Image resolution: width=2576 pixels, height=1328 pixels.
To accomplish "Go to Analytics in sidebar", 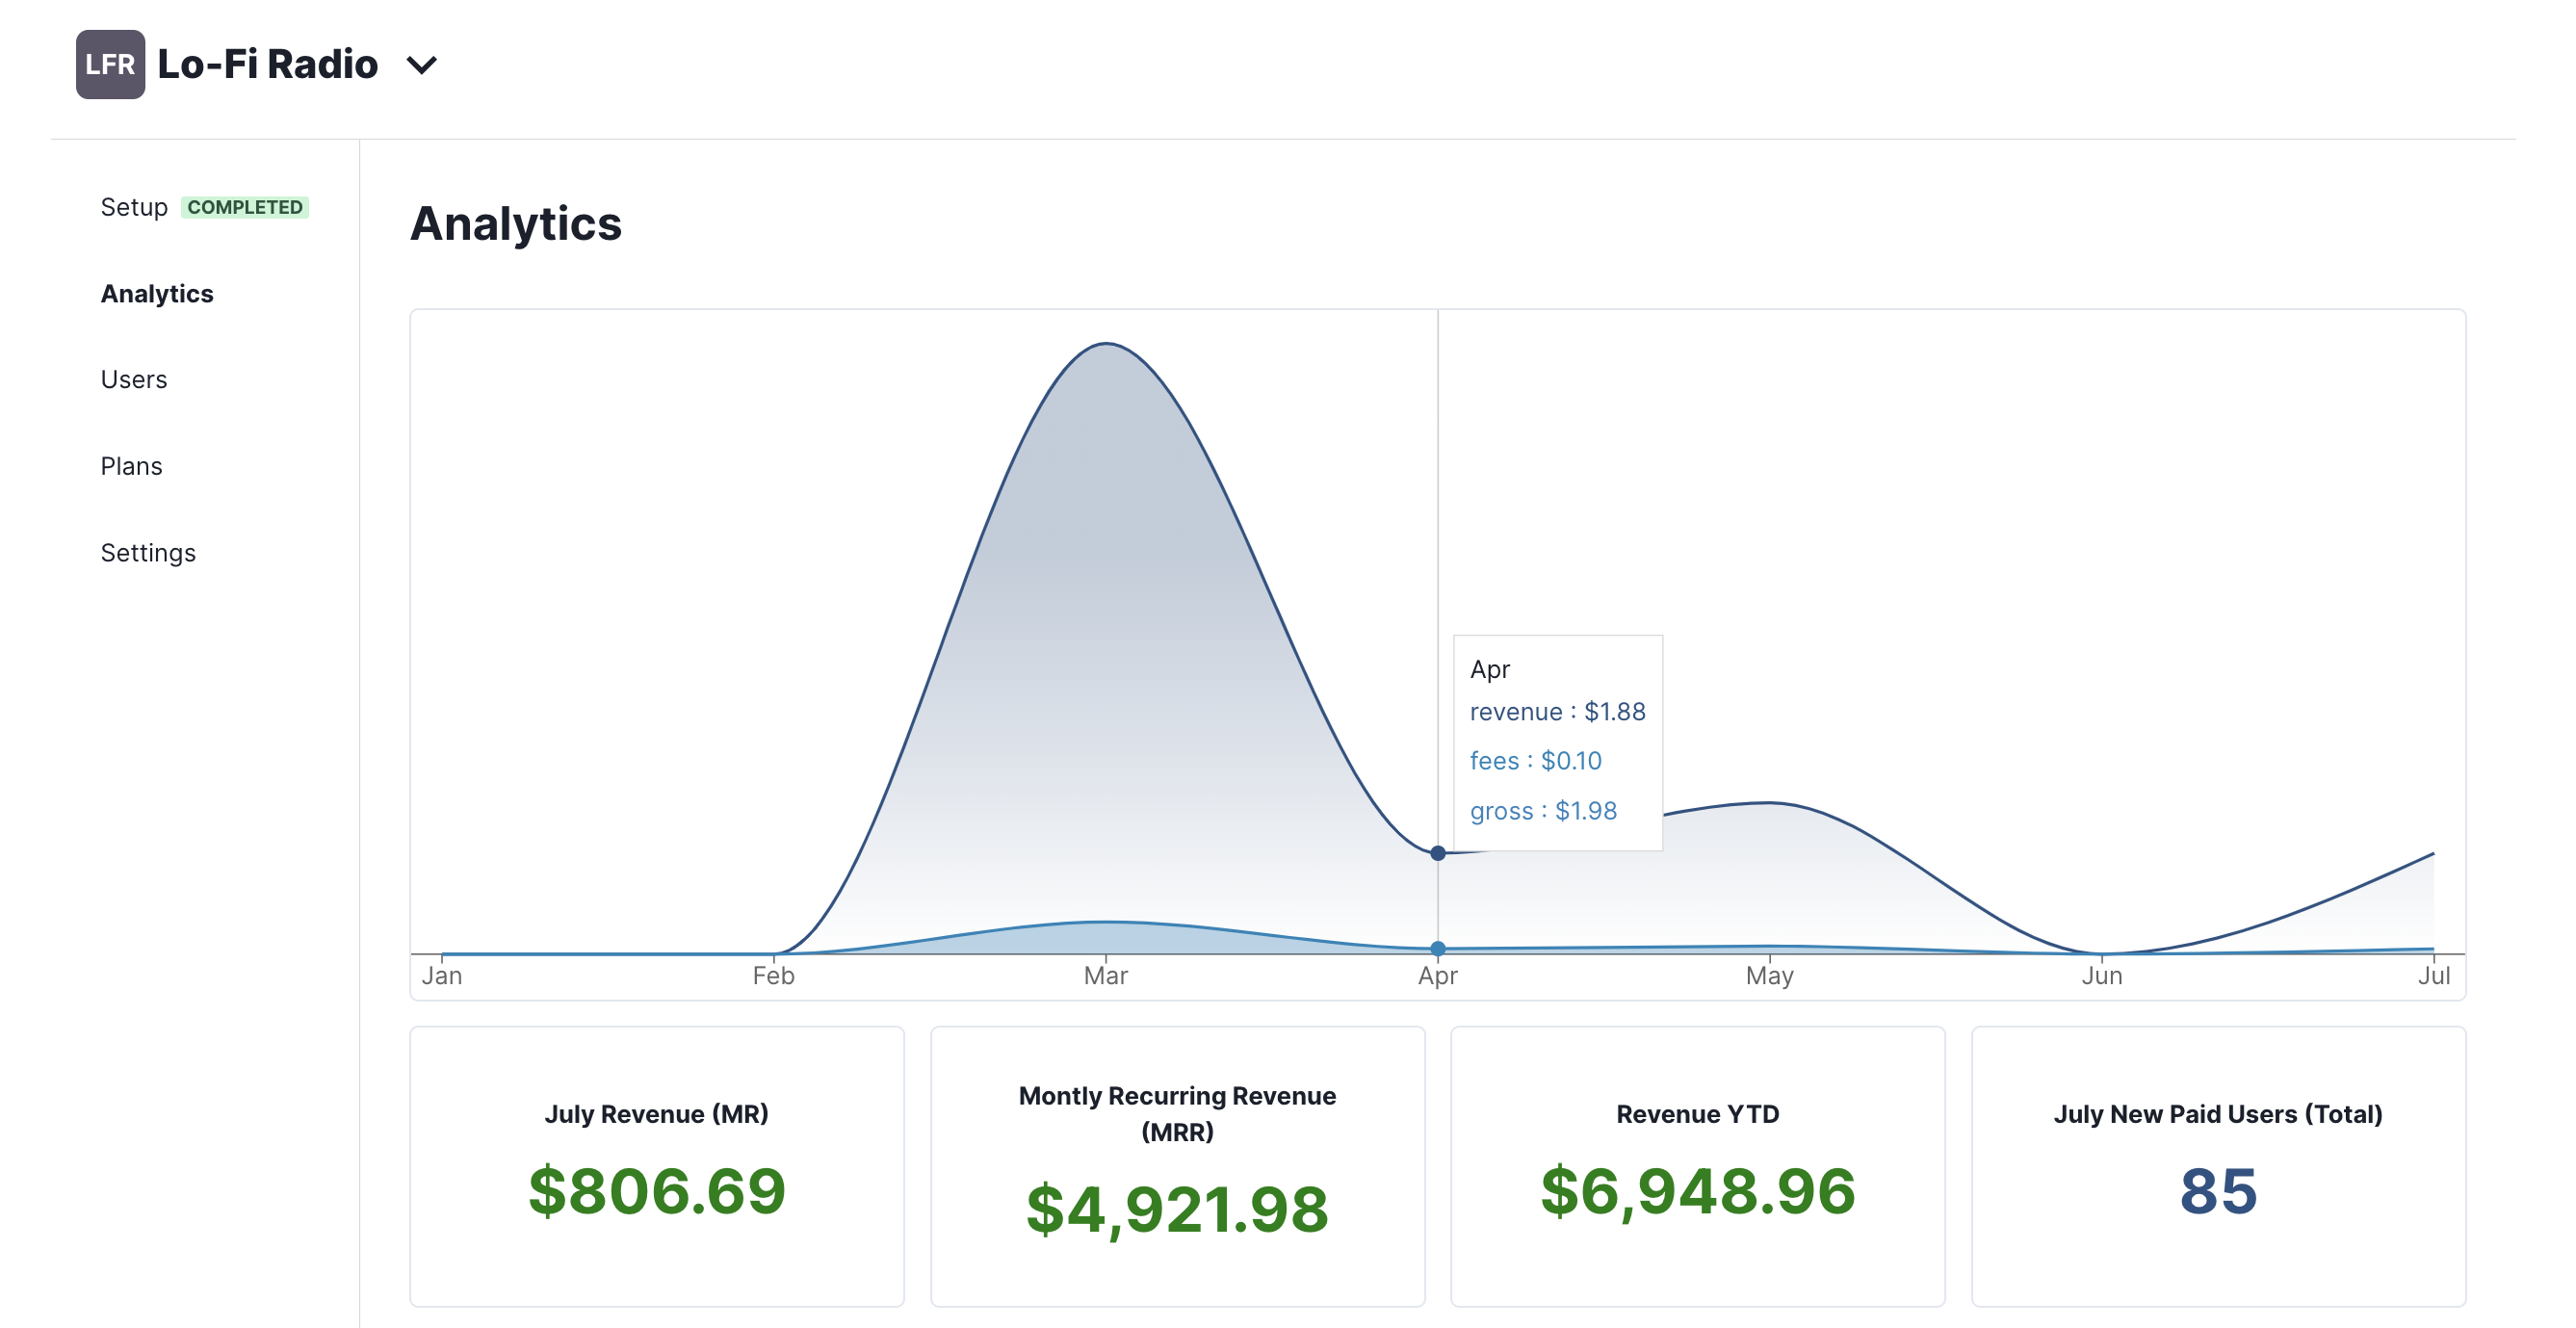I will [x=157, y=294].
